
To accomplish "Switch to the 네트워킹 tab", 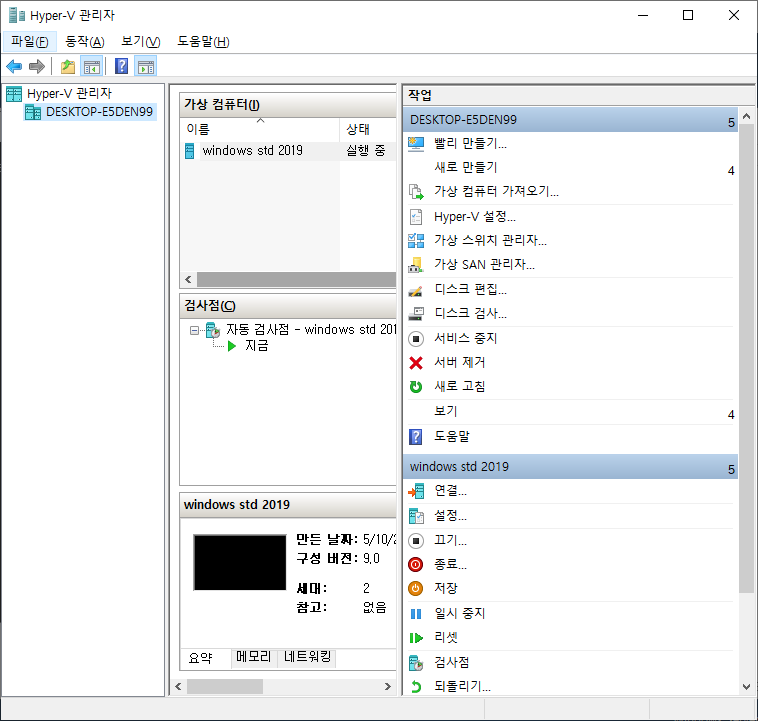I will coord(307,657).
